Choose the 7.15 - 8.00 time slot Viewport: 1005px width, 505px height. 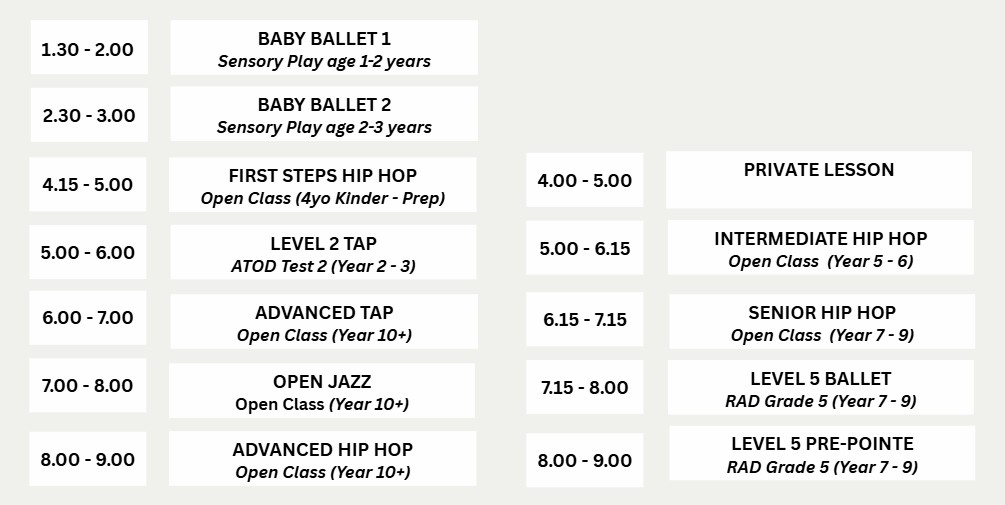click(585, 388)
